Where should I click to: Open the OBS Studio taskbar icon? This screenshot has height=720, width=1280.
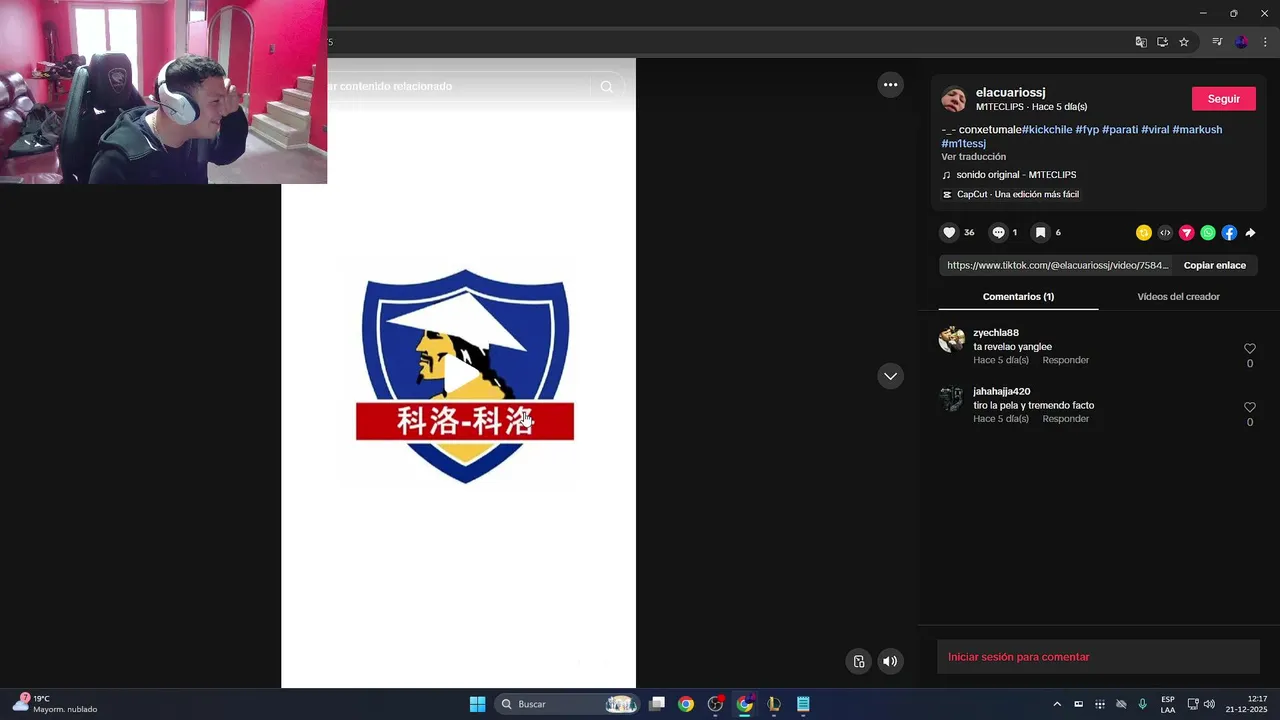715,704
